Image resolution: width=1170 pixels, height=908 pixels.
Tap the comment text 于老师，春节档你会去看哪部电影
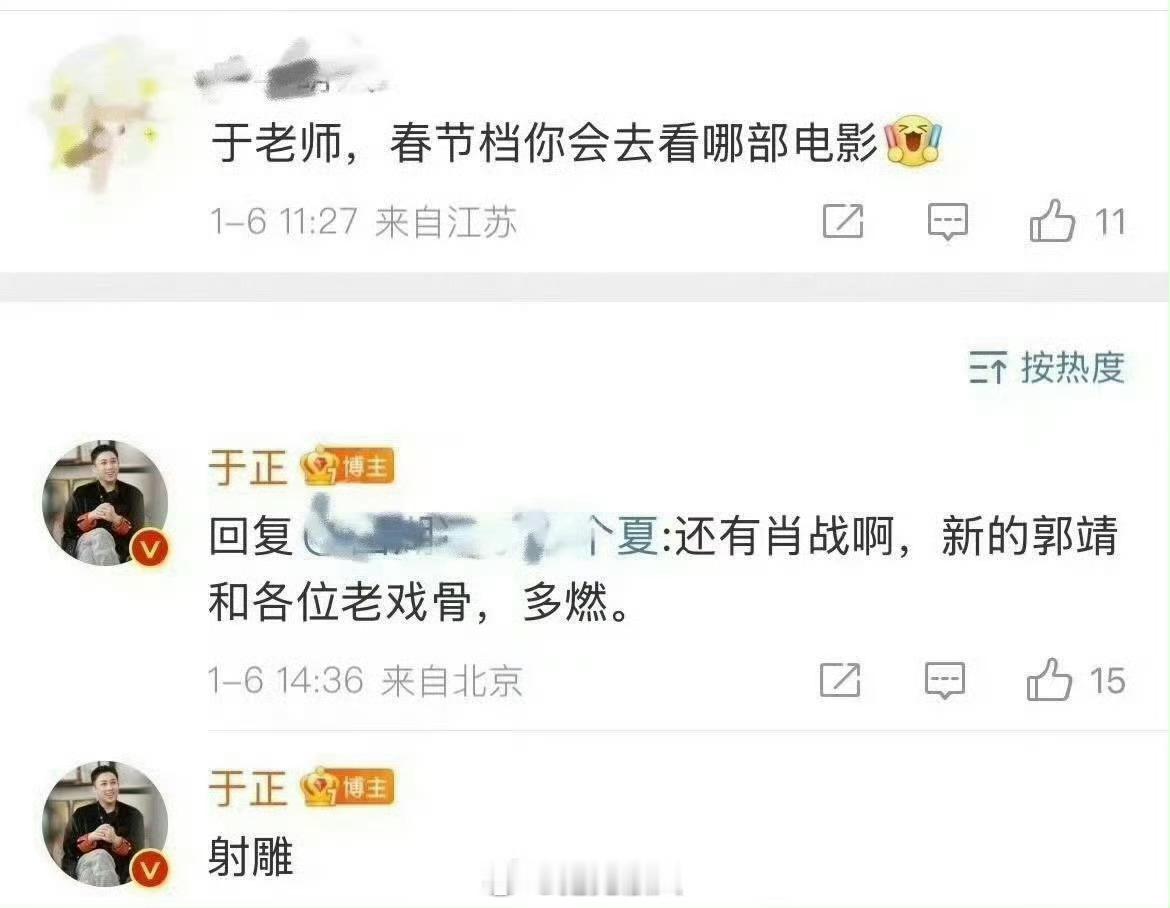pyautogui.click(x=545, y=142)
